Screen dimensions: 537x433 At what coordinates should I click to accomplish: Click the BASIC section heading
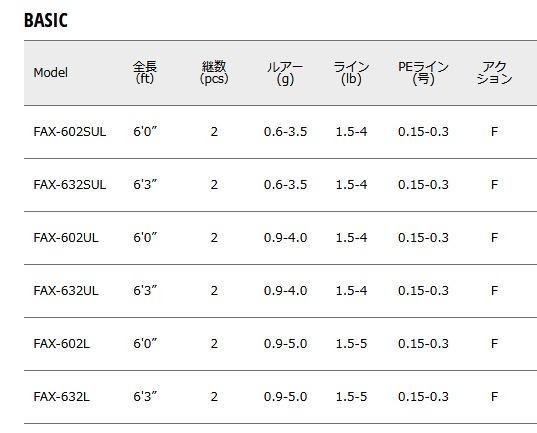46,20
